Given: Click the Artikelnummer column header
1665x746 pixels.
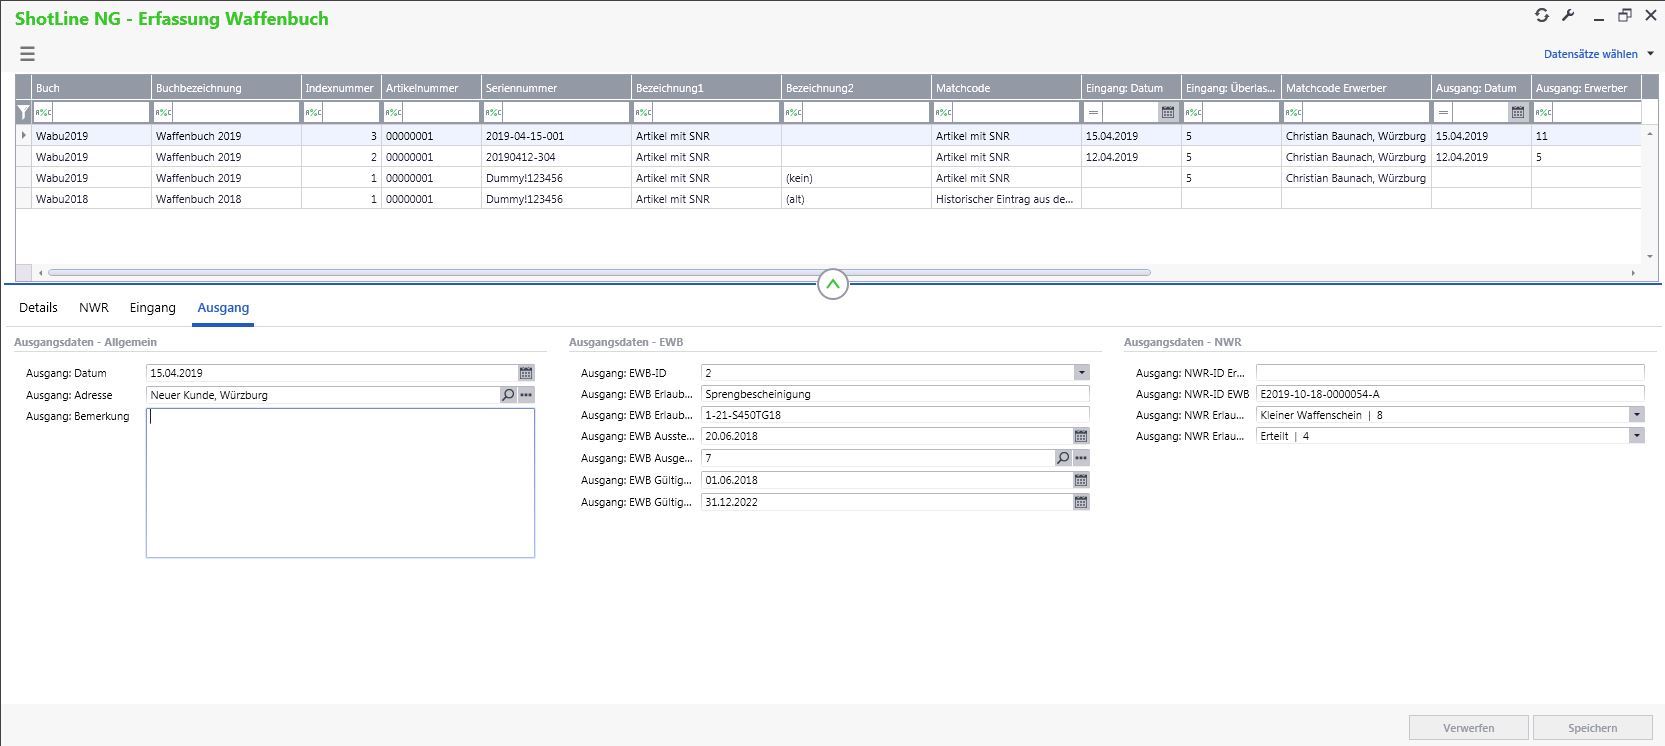Looking at the screenshot, I should click(x=431, y=88).
